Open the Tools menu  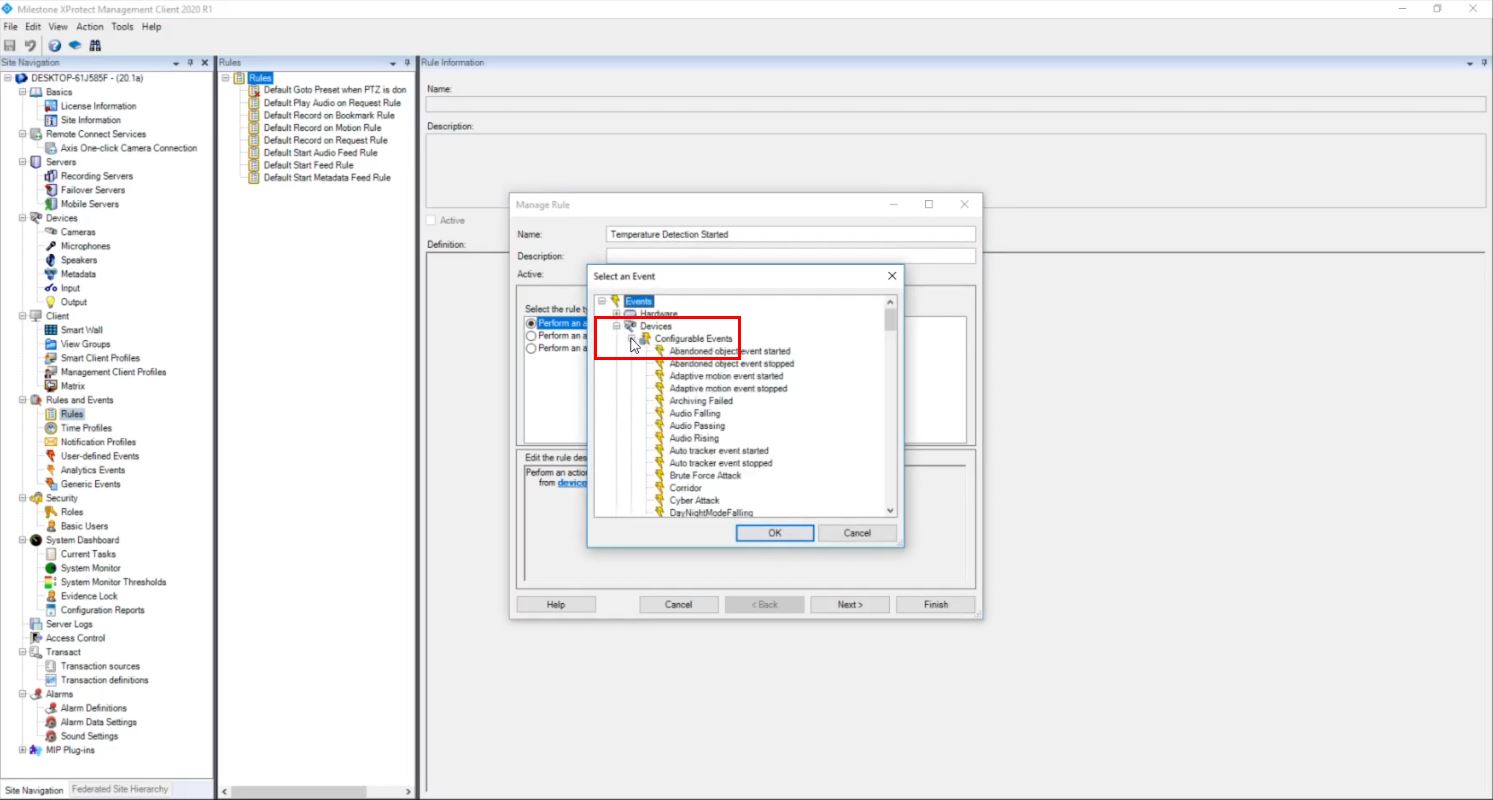tap(122, 26)
